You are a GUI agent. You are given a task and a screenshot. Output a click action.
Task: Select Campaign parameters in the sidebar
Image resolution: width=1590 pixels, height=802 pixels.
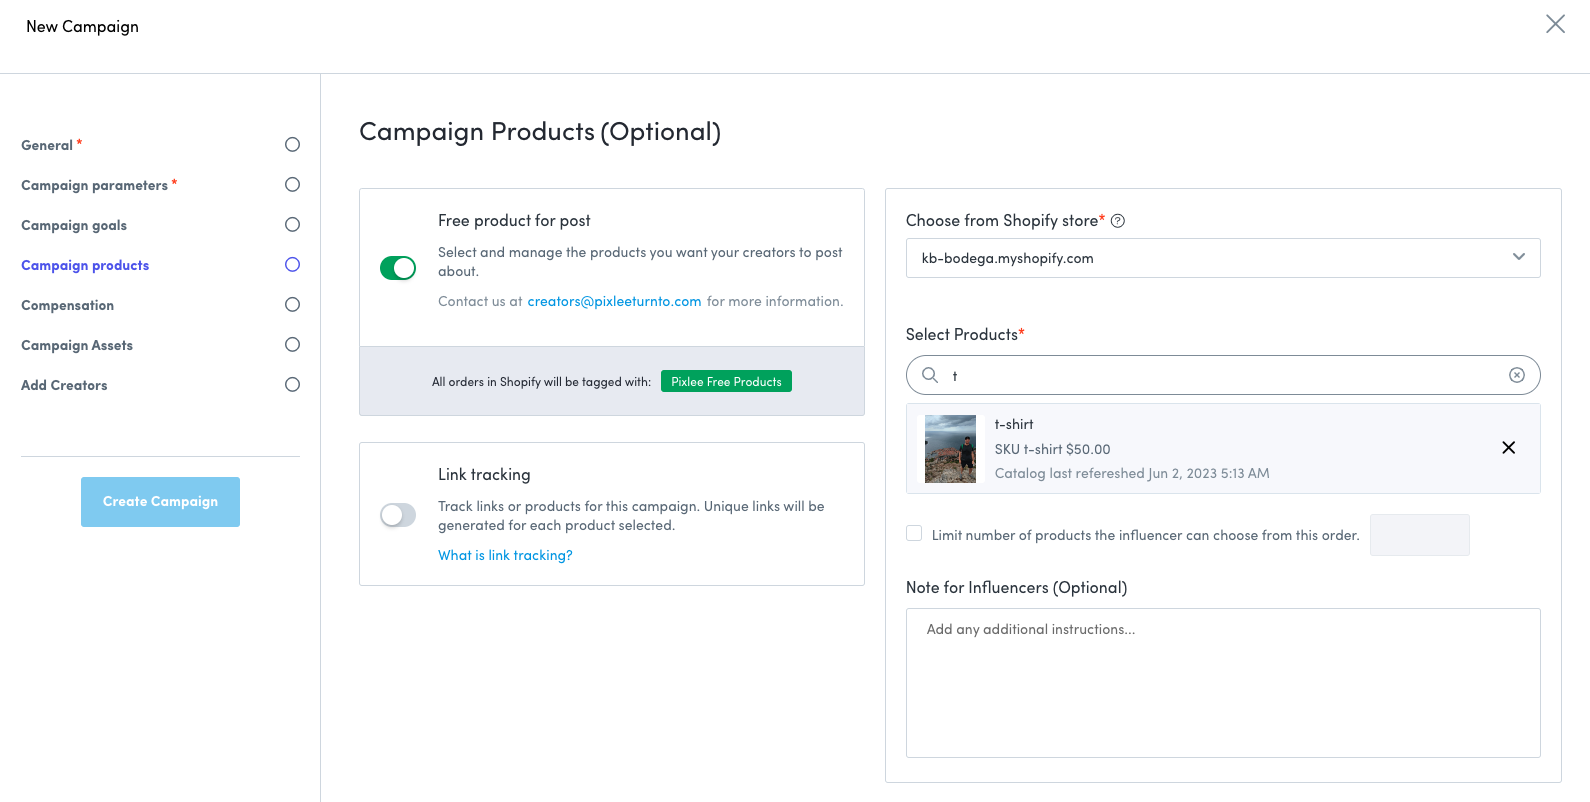[94, 185]
